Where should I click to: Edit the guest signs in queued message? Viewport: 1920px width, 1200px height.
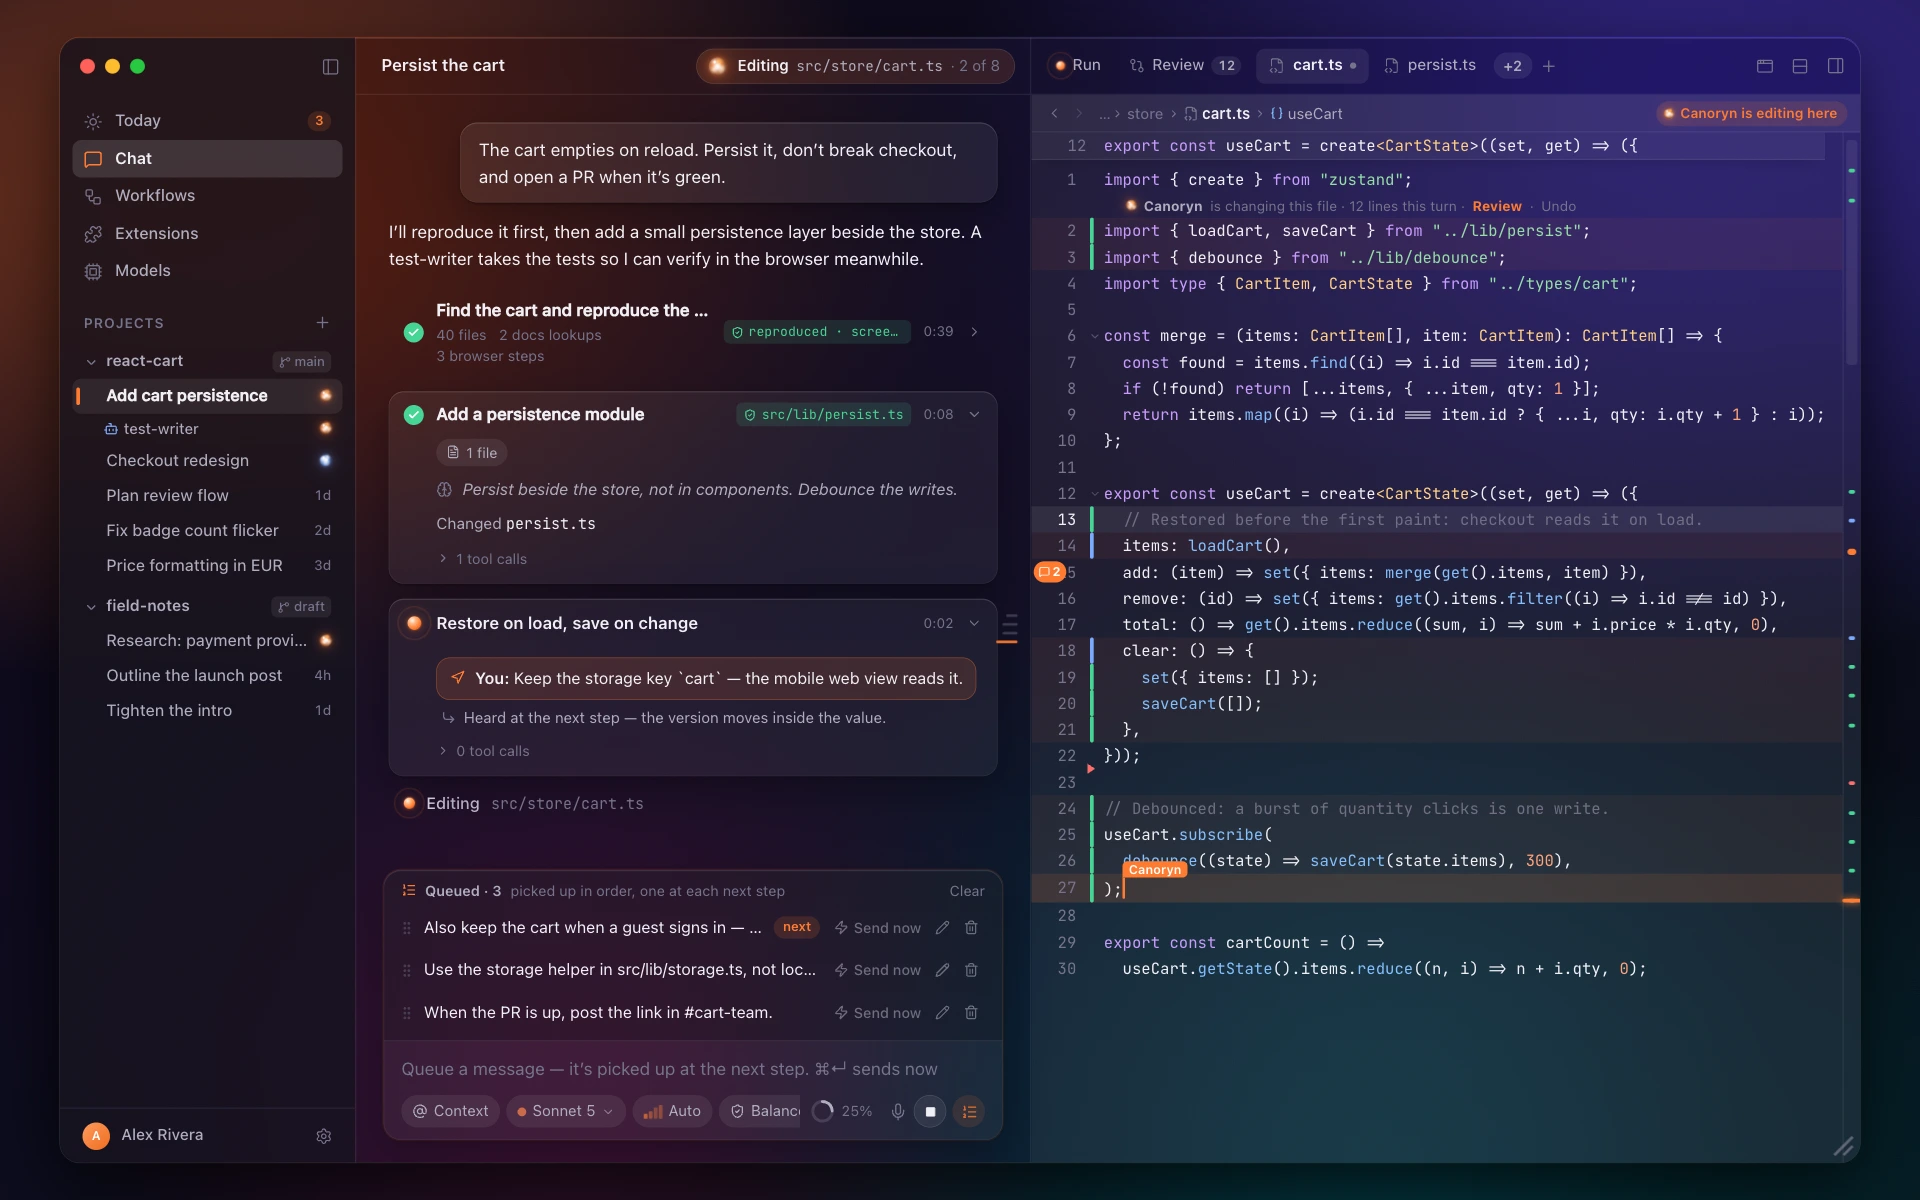pos(942,928)
